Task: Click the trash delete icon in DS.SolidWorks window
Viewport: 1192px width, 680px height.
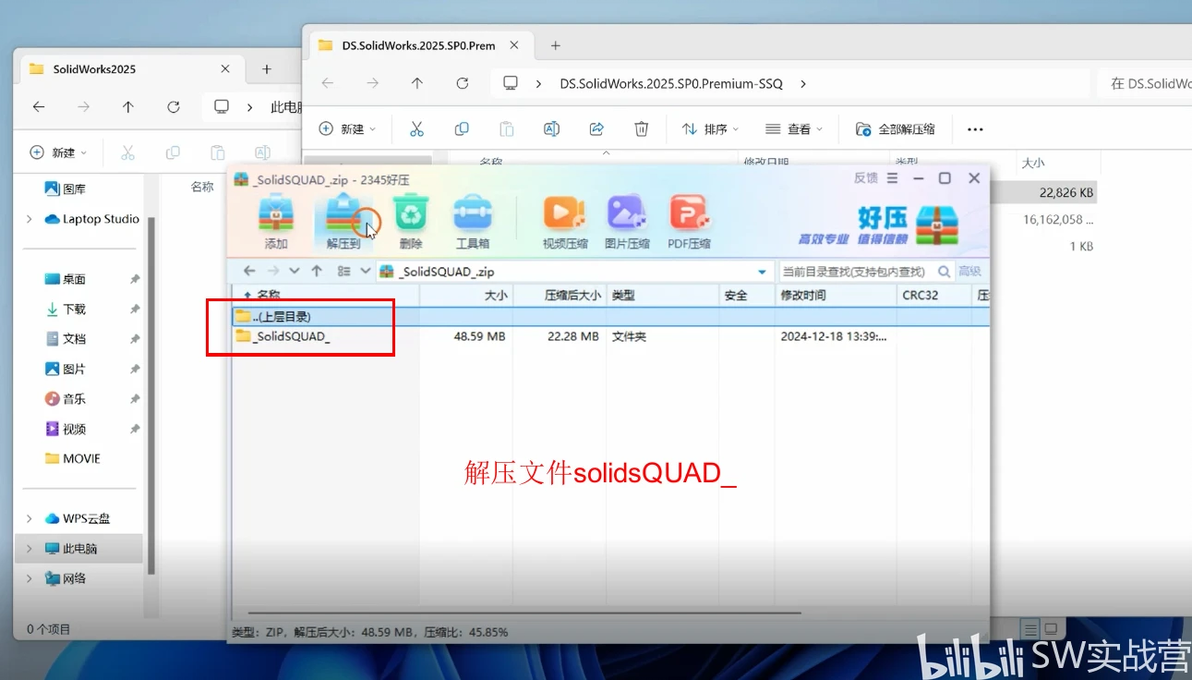Action: click(642, 129)
